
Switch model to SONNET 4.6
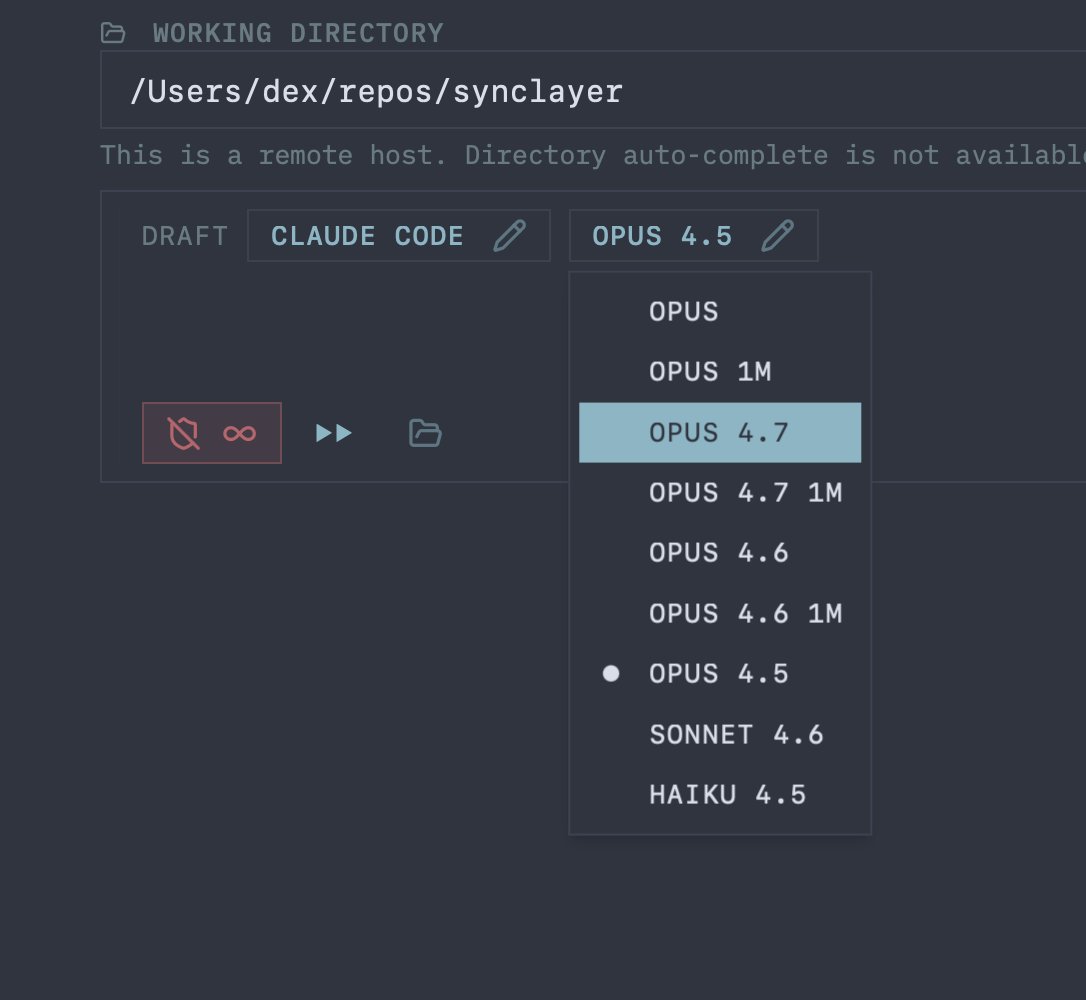[x=720, y=734]
